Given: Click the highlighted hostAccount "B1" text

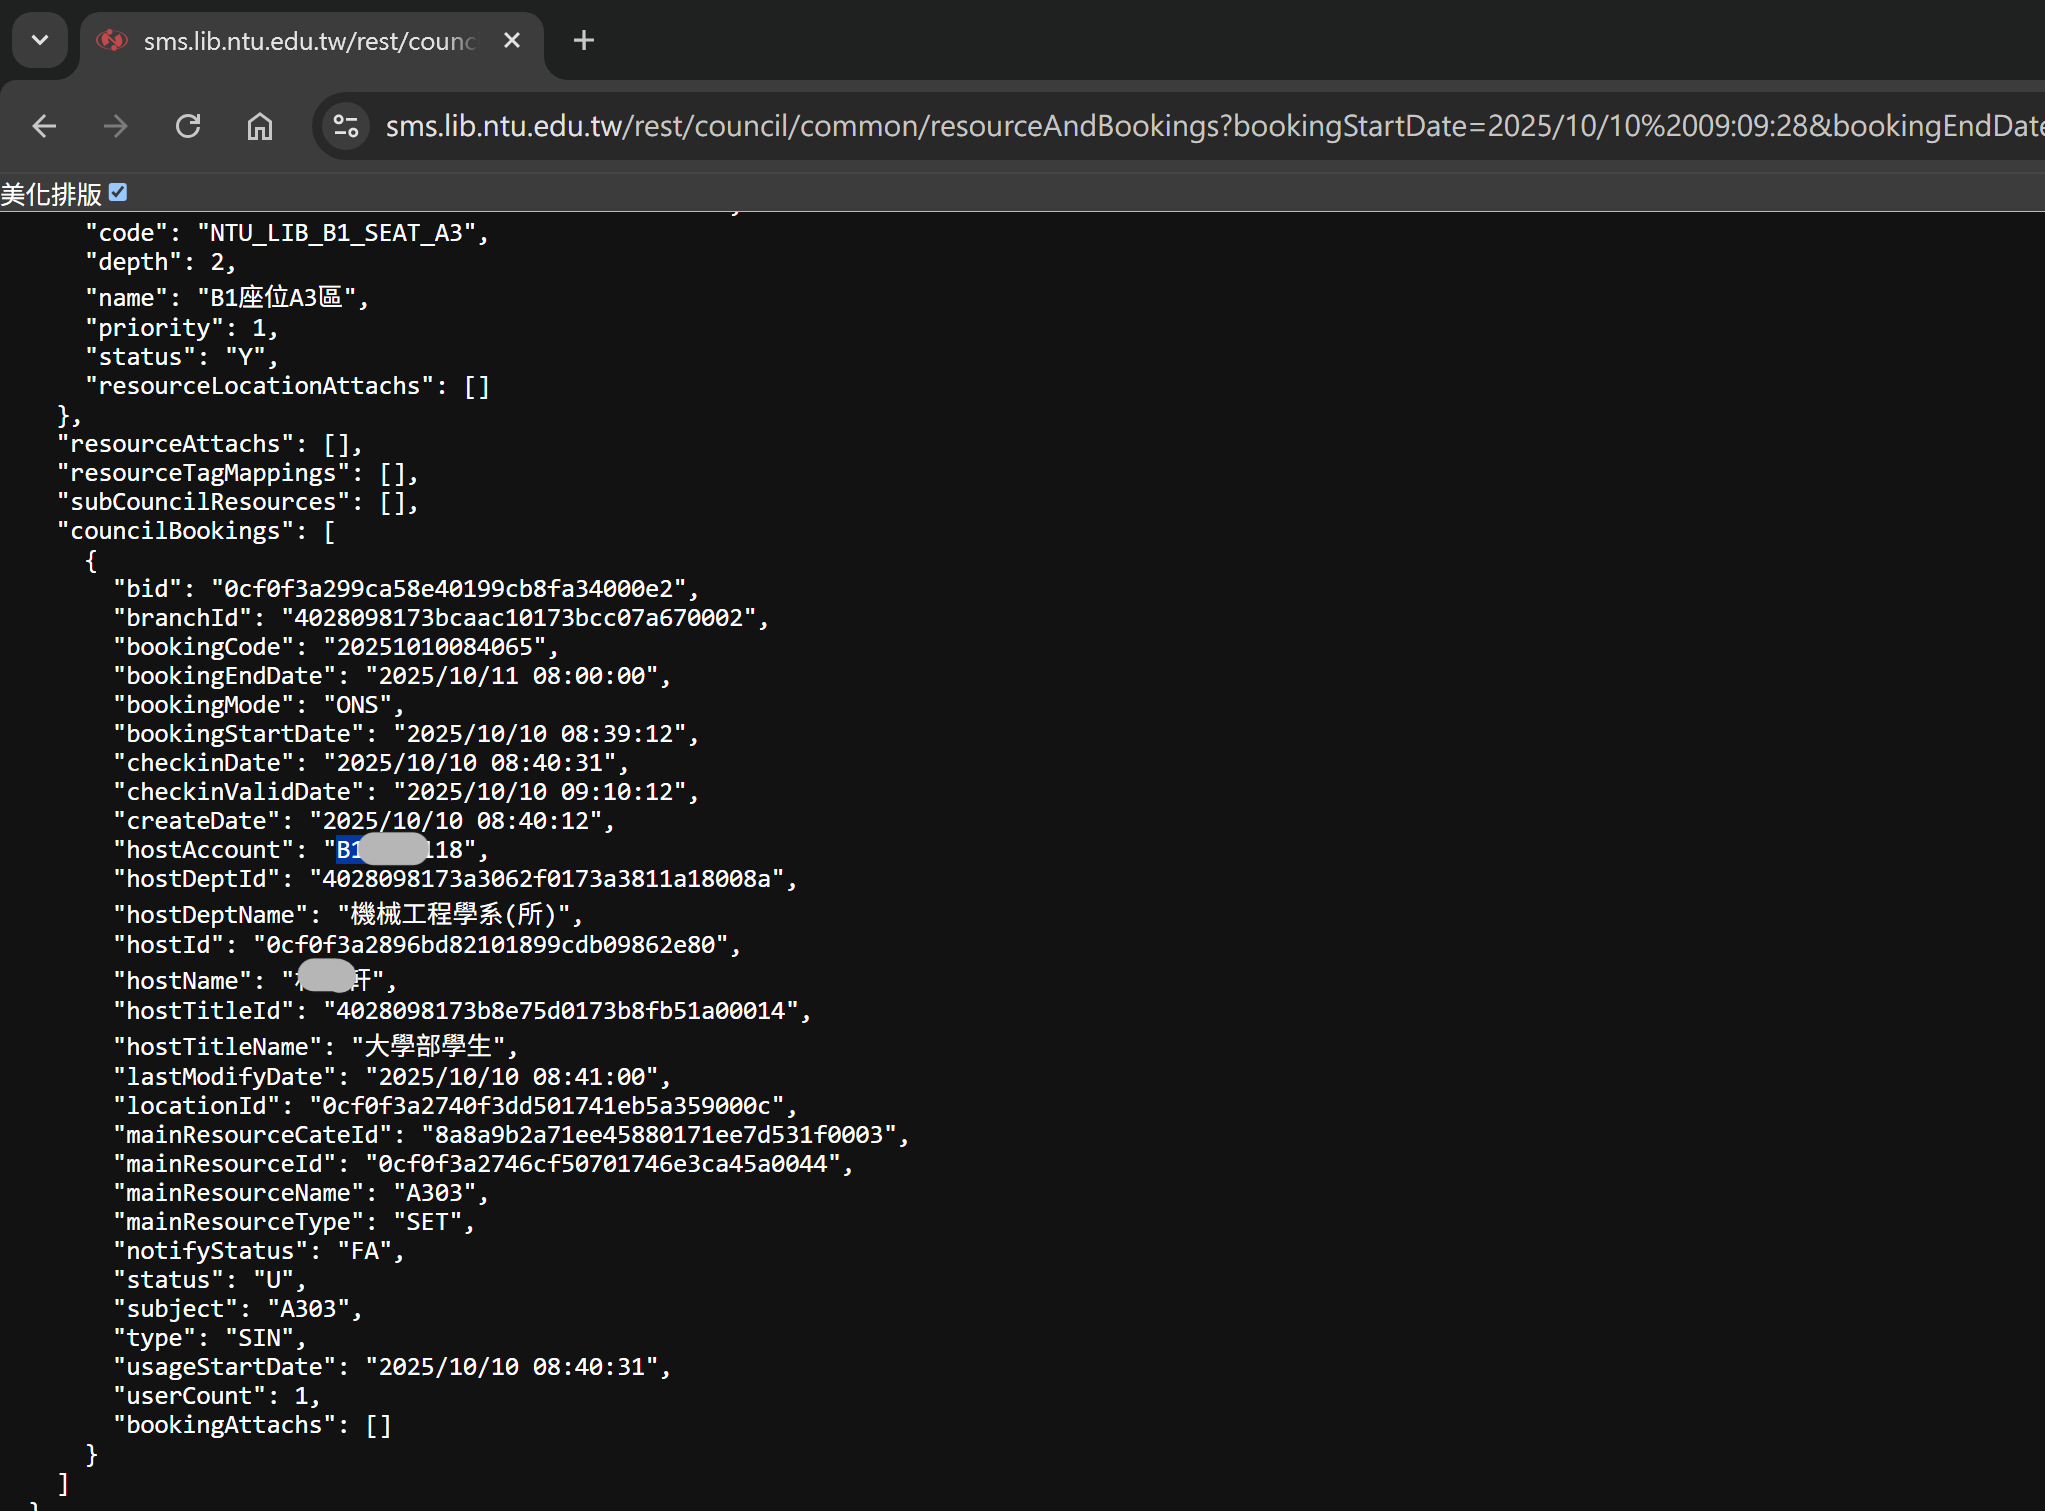Looking at the screenshot, I should click(349, 850).
